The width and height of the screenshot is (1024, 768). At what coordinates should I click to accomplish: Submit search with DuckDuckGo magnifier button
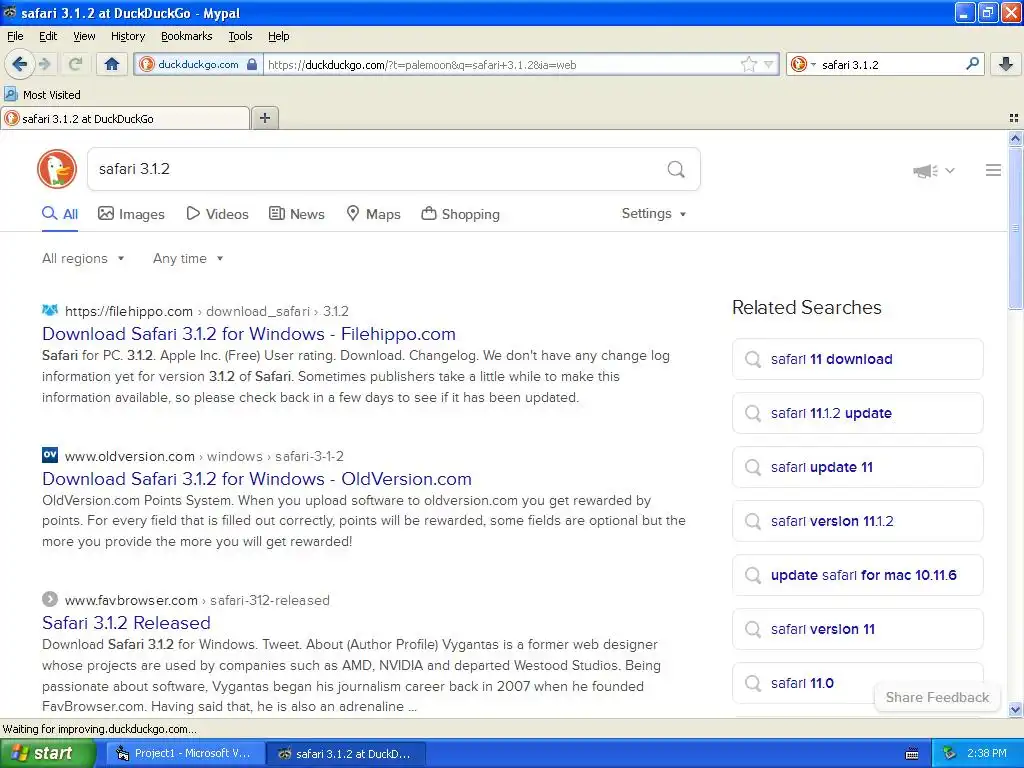[676, 170]
